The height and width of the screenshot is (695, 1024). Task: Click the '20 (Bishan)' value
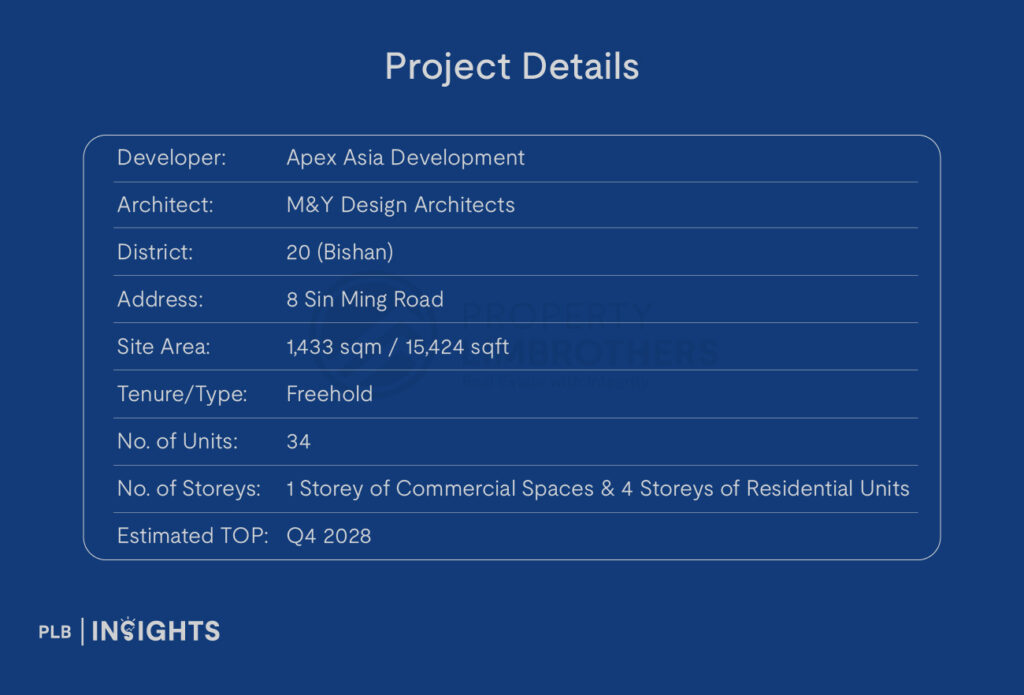[x=340, y=252]
